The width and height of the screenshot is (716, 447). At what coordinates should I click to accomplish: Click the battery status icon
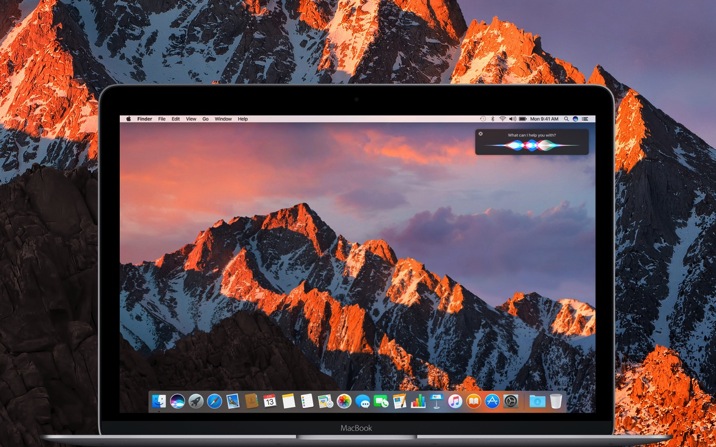click(522, 119)
